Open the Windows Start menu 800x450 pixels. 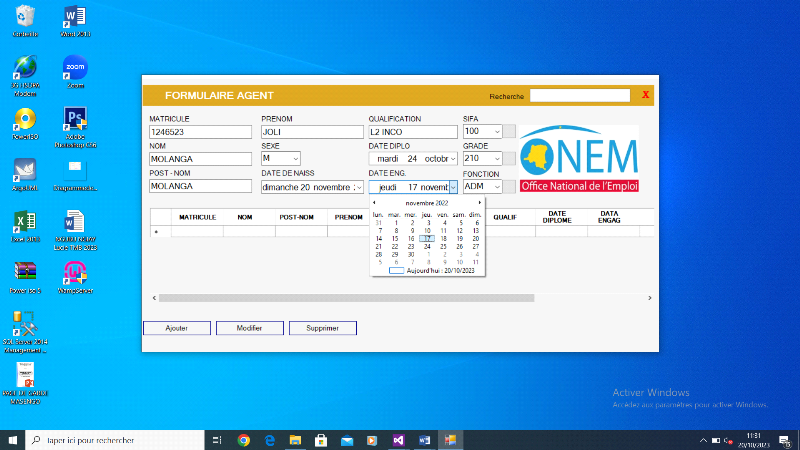(x=13, y=440)
